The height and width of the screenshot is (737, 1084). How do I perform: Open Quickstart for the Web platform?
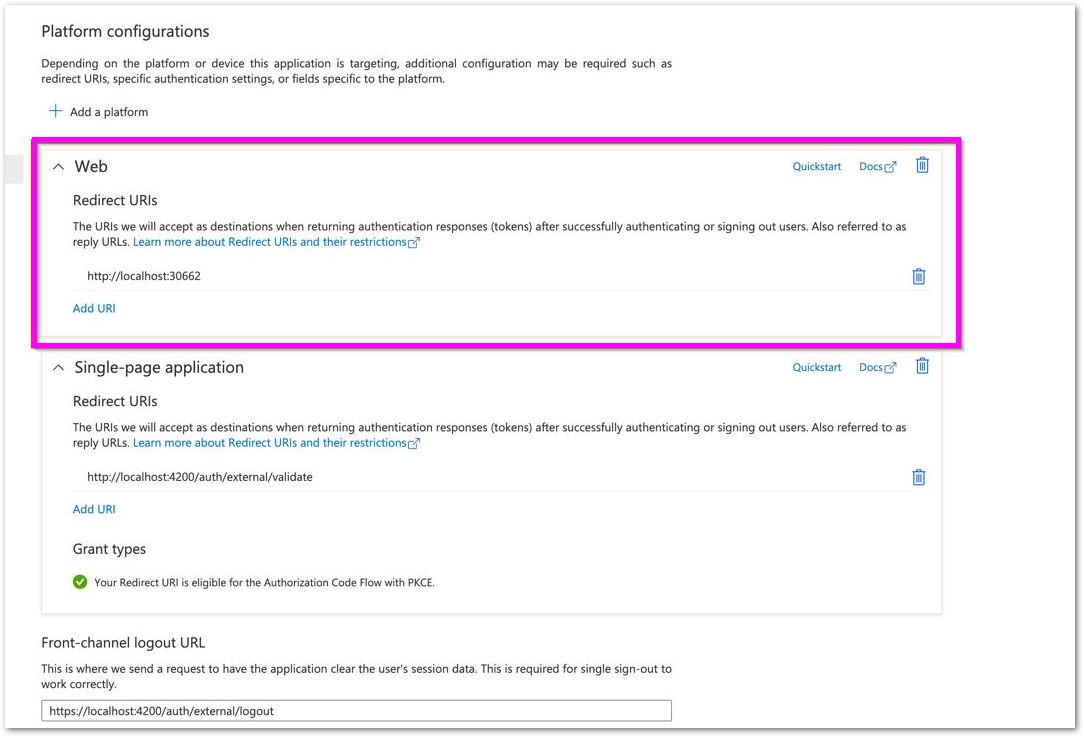click(x=816, y=167)
